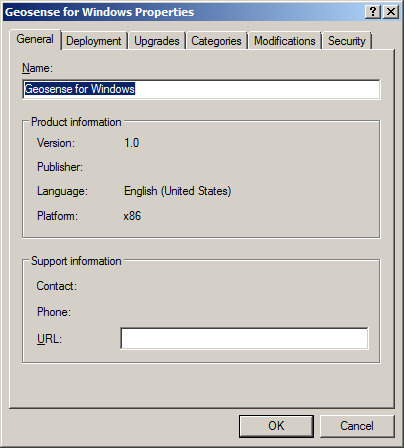Viewport: 404px width, 448px height.
Task: Click the Support information group heading
Action: tap(76, 261)
